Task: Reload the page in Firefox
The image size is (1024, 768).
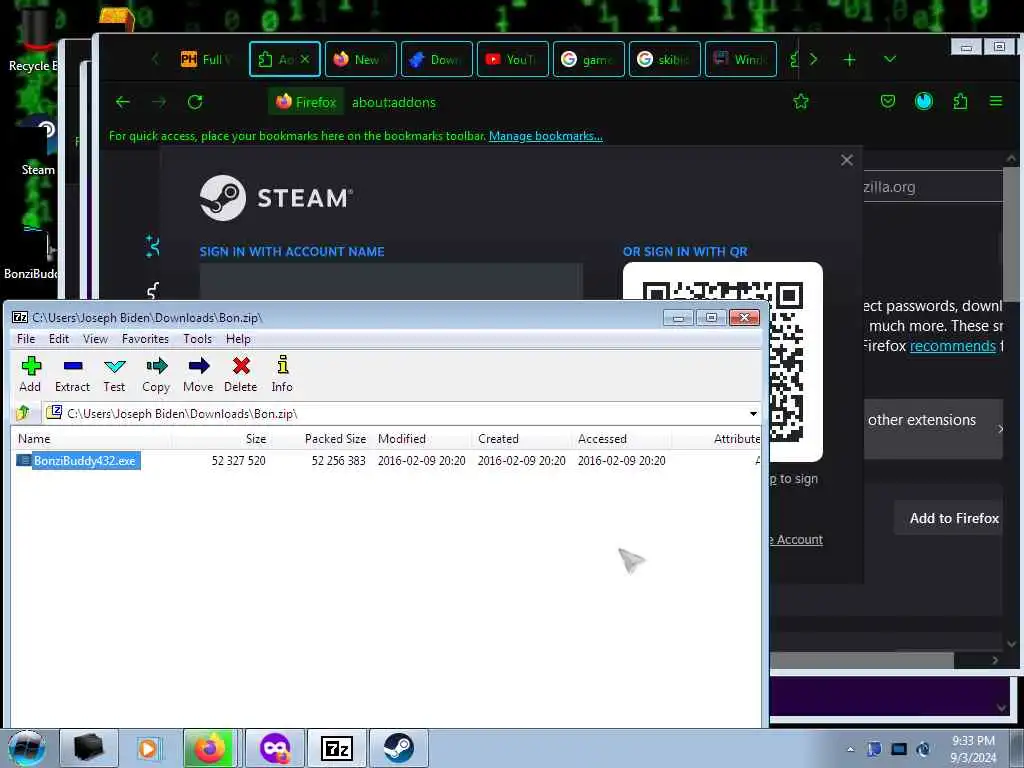Action: coord(195,102)
